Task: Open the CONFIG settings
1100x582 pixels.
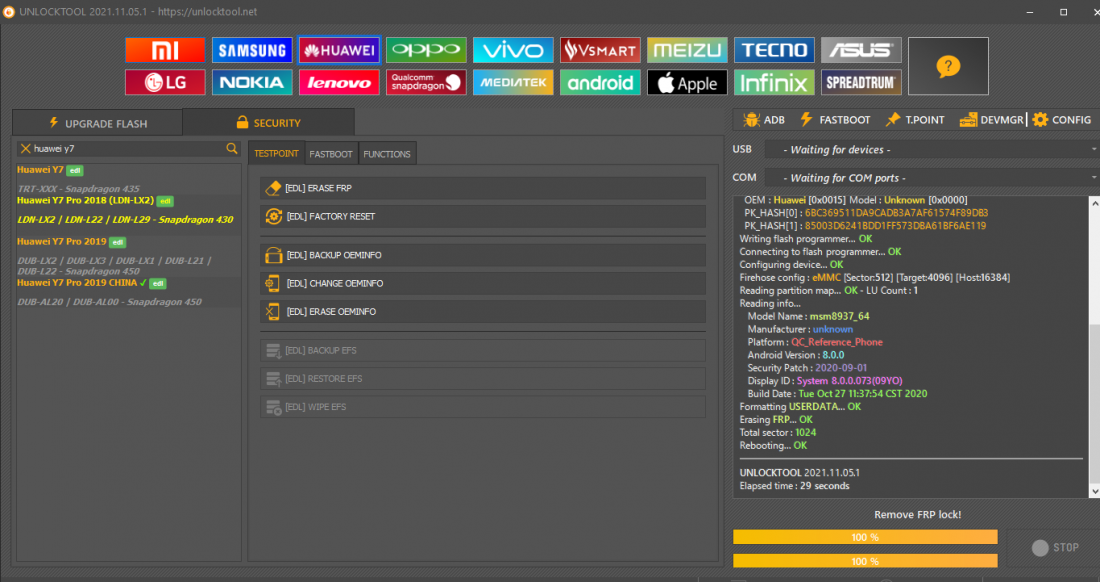Action: coord(1062,120)
